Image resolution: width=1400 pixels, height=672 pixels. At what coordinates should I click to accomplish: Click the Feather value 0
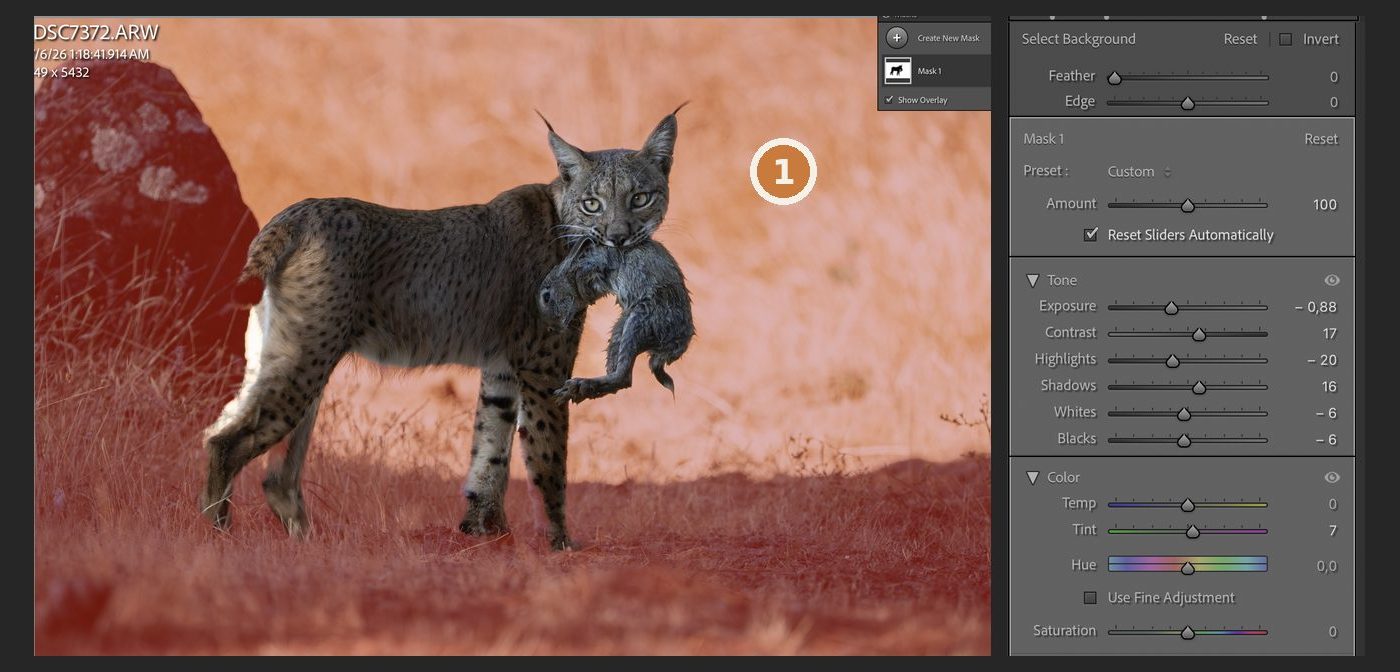(1334, 77)
